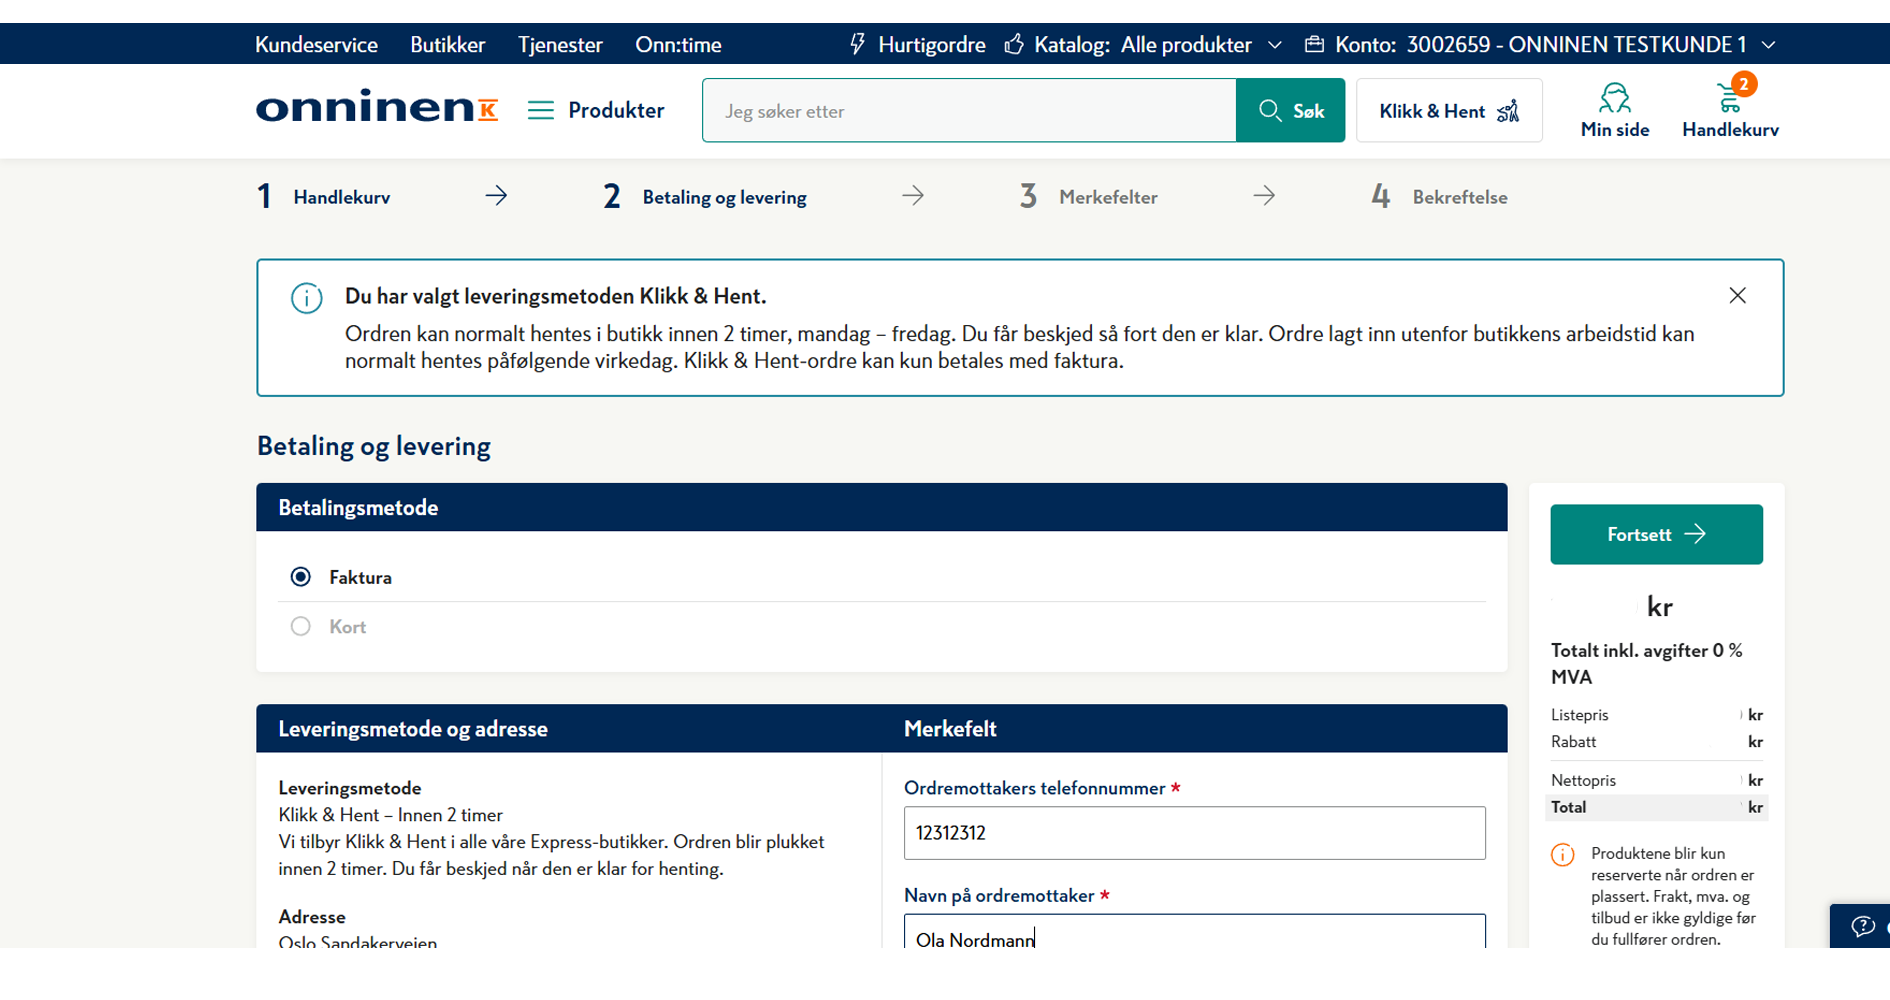This screenshot has height=1000, width=1890.
Task: Select step 4 Bekreftelse
Action: click(1439, 197)
